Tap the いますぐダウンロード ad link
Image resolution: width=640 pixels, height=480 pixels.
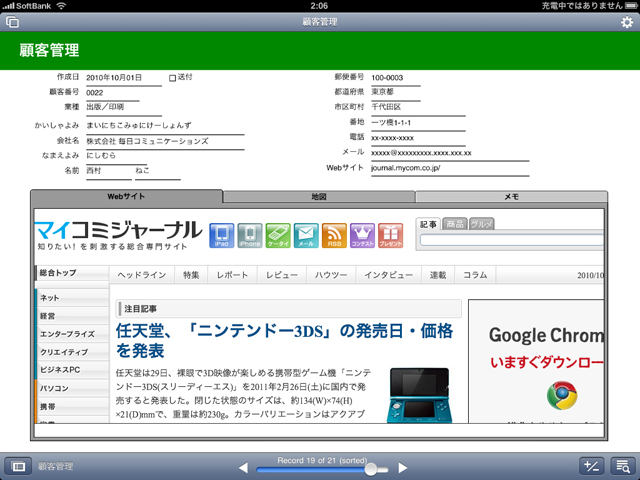tap(546, 362)
